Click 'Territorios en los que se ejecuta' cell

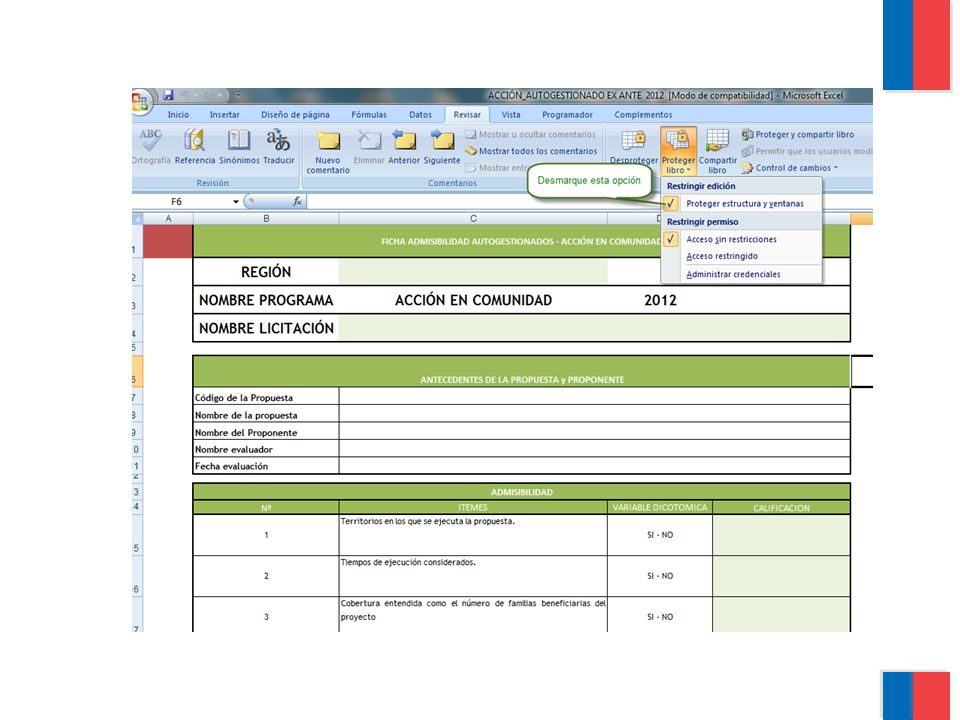[473, 534]
